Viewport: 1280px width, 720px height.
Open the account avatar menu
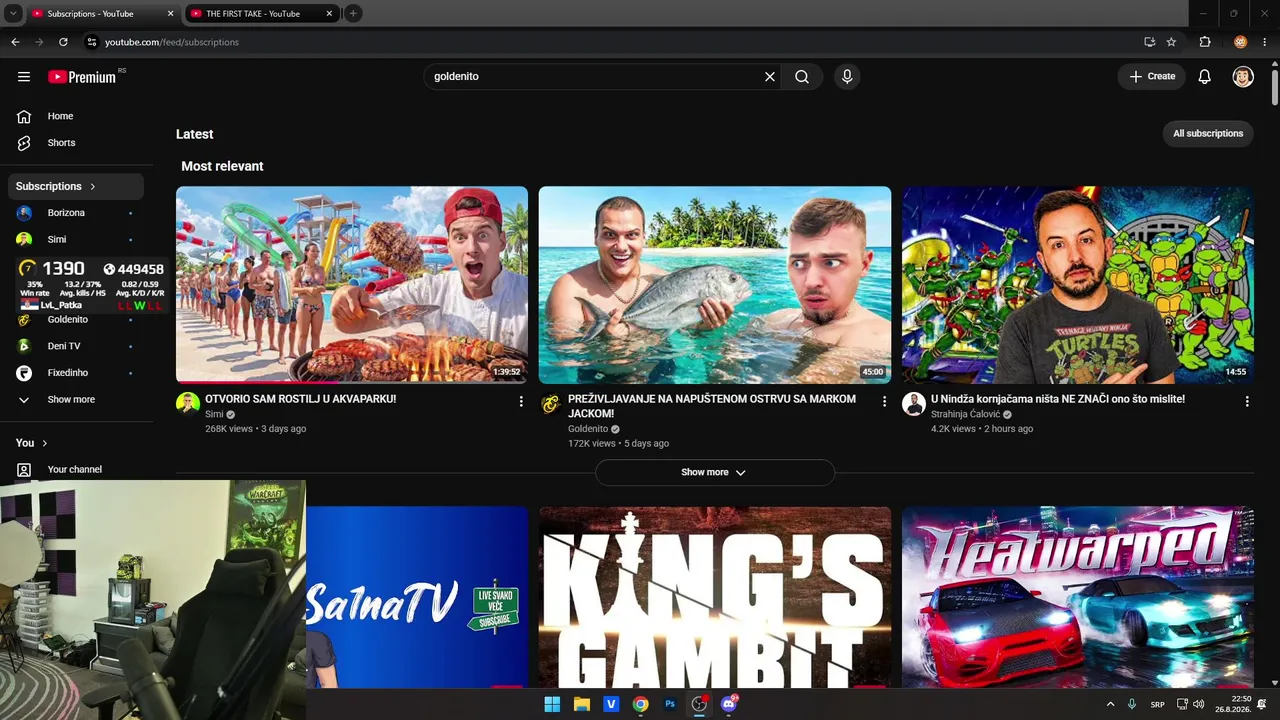coord(1243,77)
